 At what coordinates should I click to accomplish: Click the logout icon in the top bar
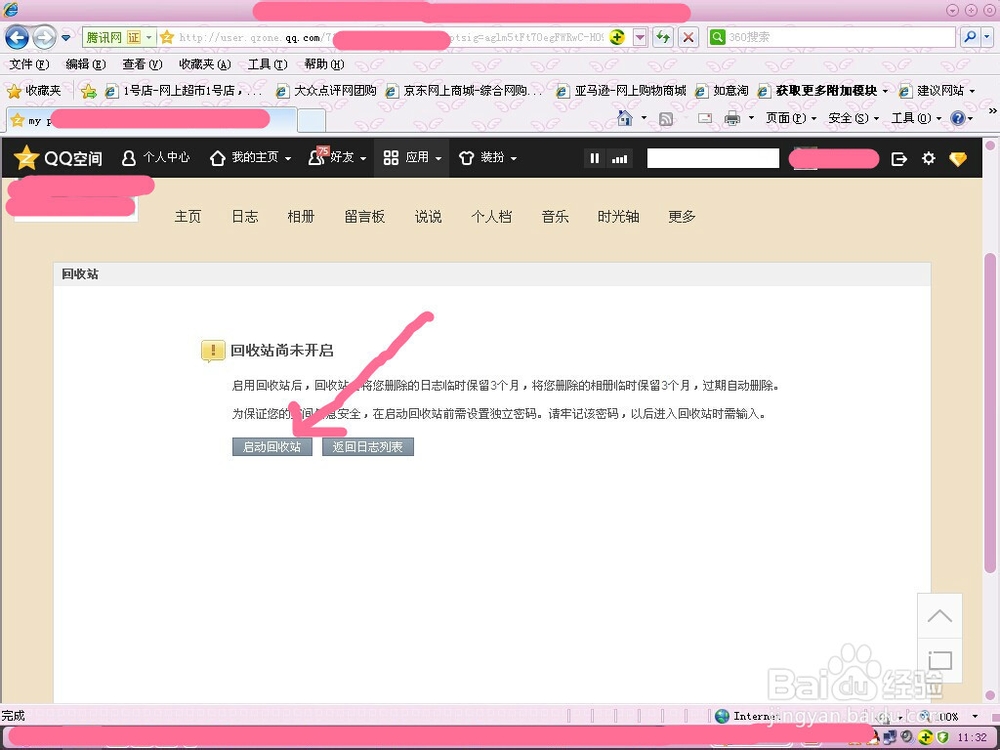(x=899, y=158)
